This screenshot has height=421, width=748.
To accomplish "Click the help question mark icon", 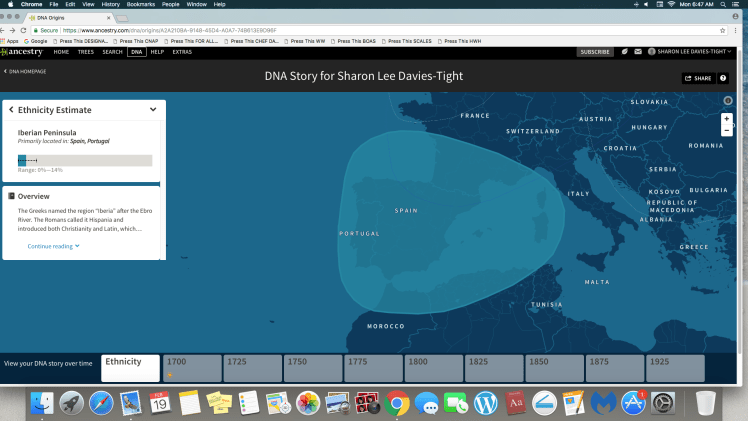I will click(x=723, y=78).
